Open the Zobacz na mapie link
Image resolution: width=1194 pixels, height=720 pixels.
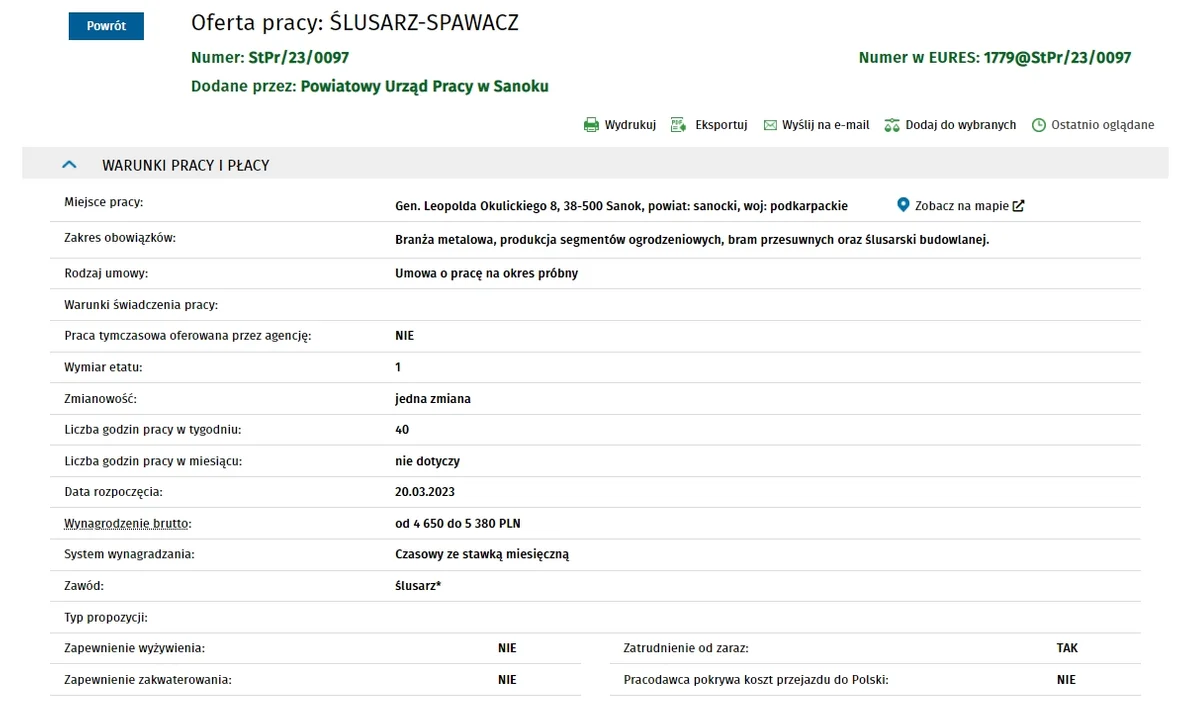pyautogui.click(x=962, y=205)
